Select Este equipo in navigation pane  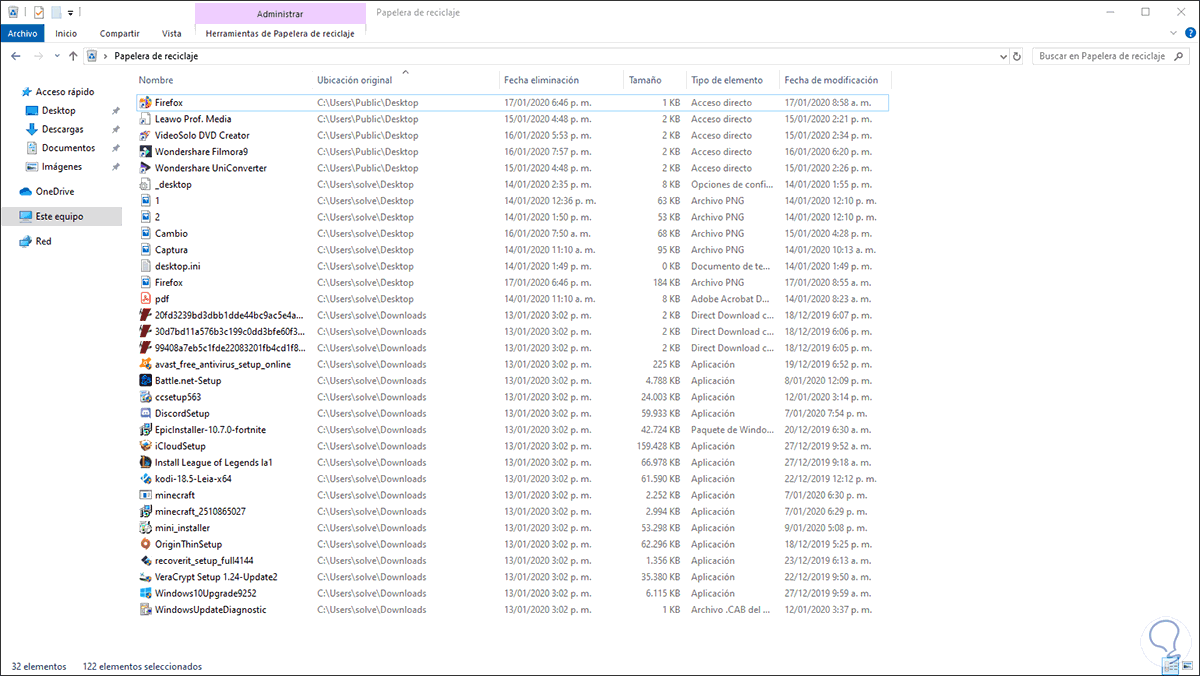[x=60, y=216]
